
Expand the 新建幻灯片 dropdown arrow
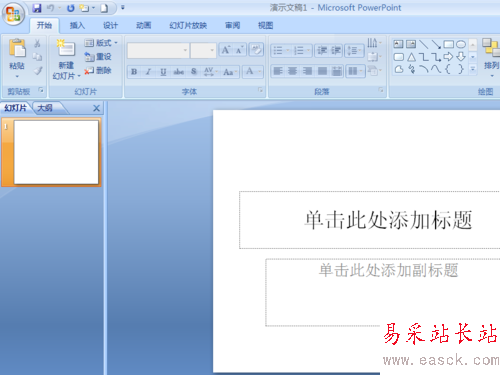pyautogui.click(x=79, y=76)
